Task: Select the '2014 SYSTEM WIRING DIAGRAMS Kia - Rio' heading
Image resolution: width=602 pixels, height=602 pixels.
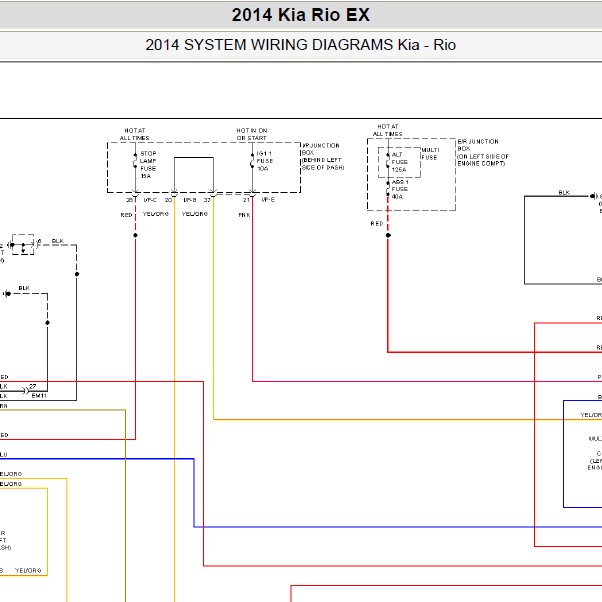Action: tap(301, 45)
